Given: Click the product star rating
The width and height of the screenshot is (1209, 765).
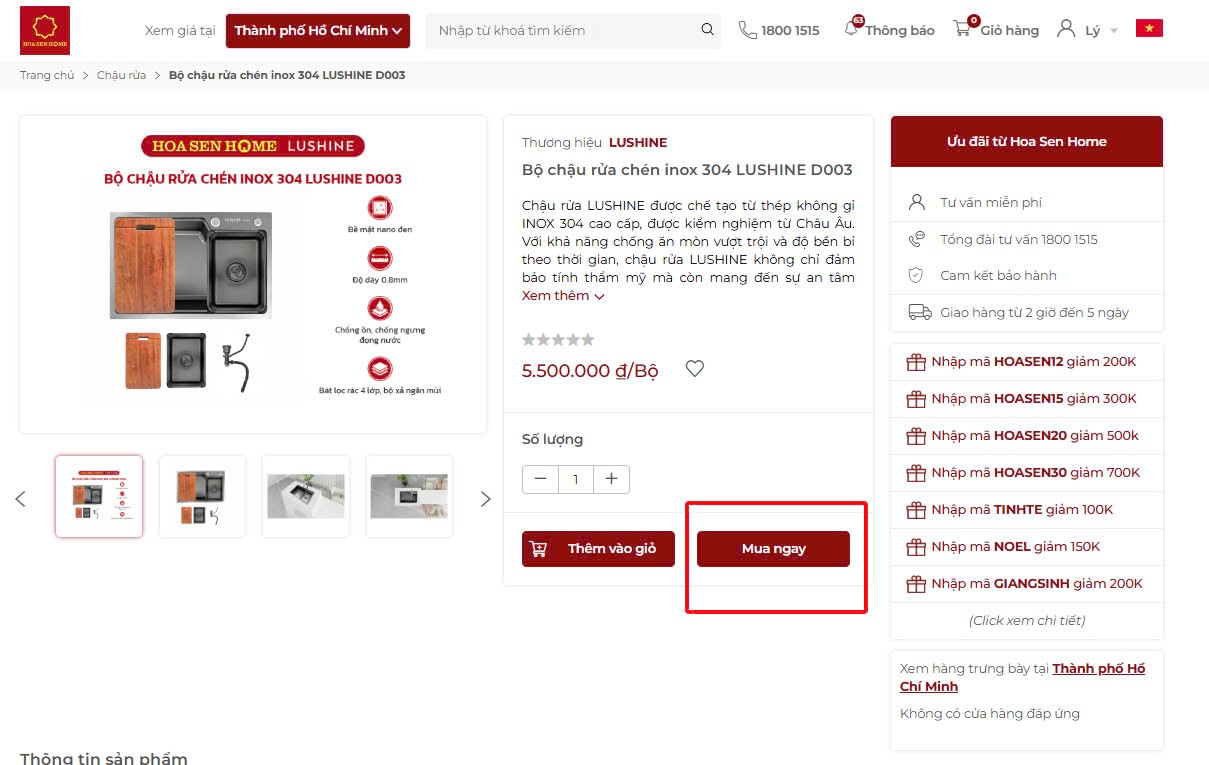Looking at the screenshot, I should (558, 340).
